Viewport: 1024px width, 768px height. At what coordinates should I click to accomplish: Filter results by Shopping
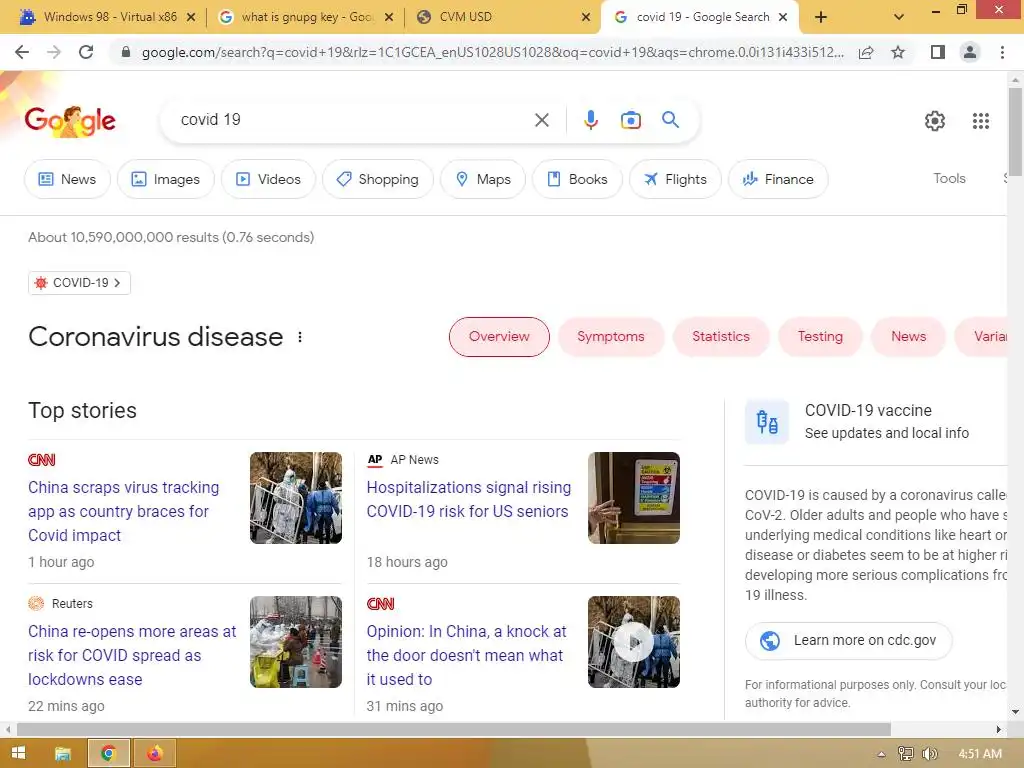click(x=377, y=179)
